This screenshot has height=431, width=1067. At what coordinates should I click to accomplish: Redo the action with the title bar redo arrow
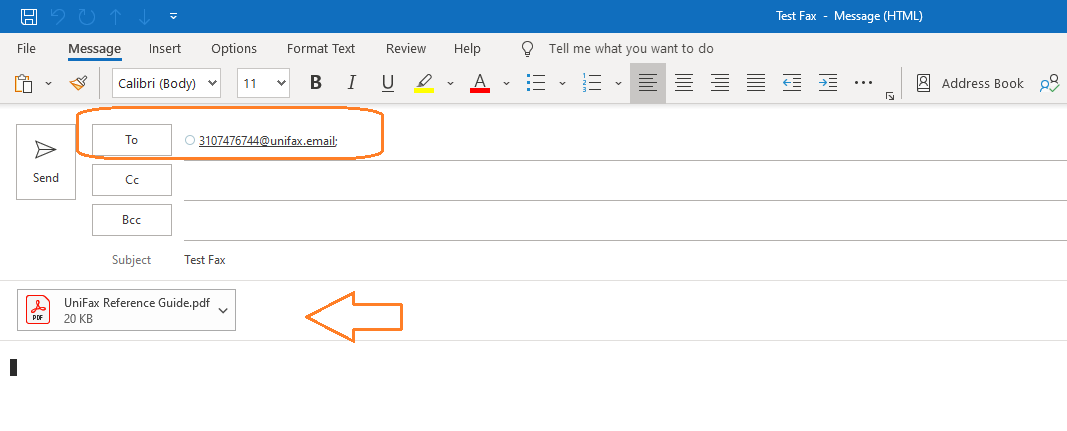(86, 16)
